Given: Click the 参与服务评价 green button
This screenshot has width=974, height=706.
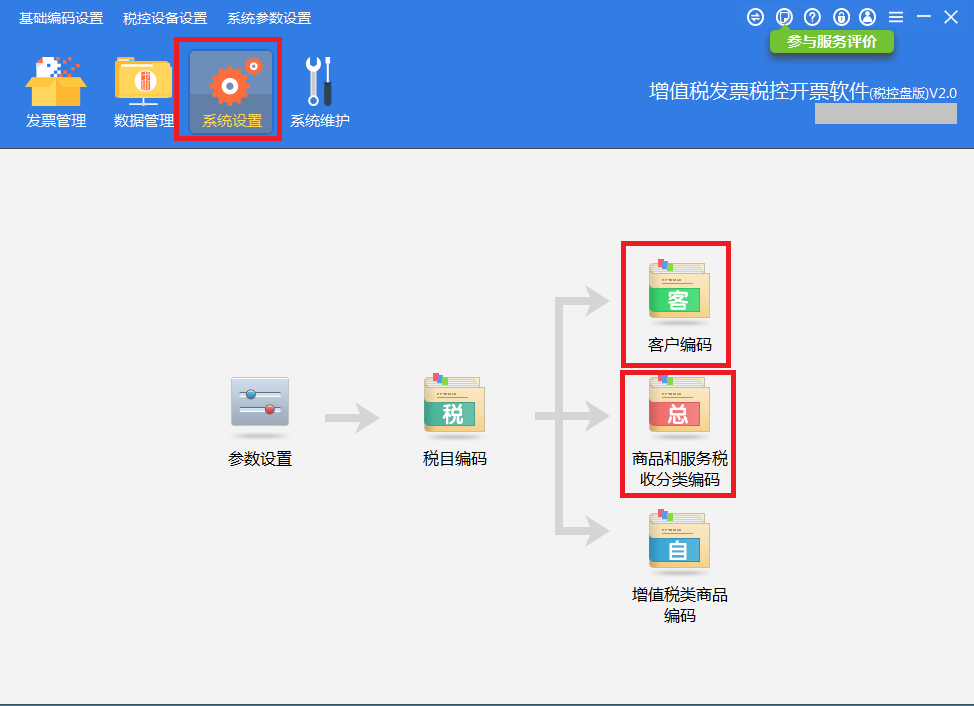Looking at the screenshot, I should point(831,42).
